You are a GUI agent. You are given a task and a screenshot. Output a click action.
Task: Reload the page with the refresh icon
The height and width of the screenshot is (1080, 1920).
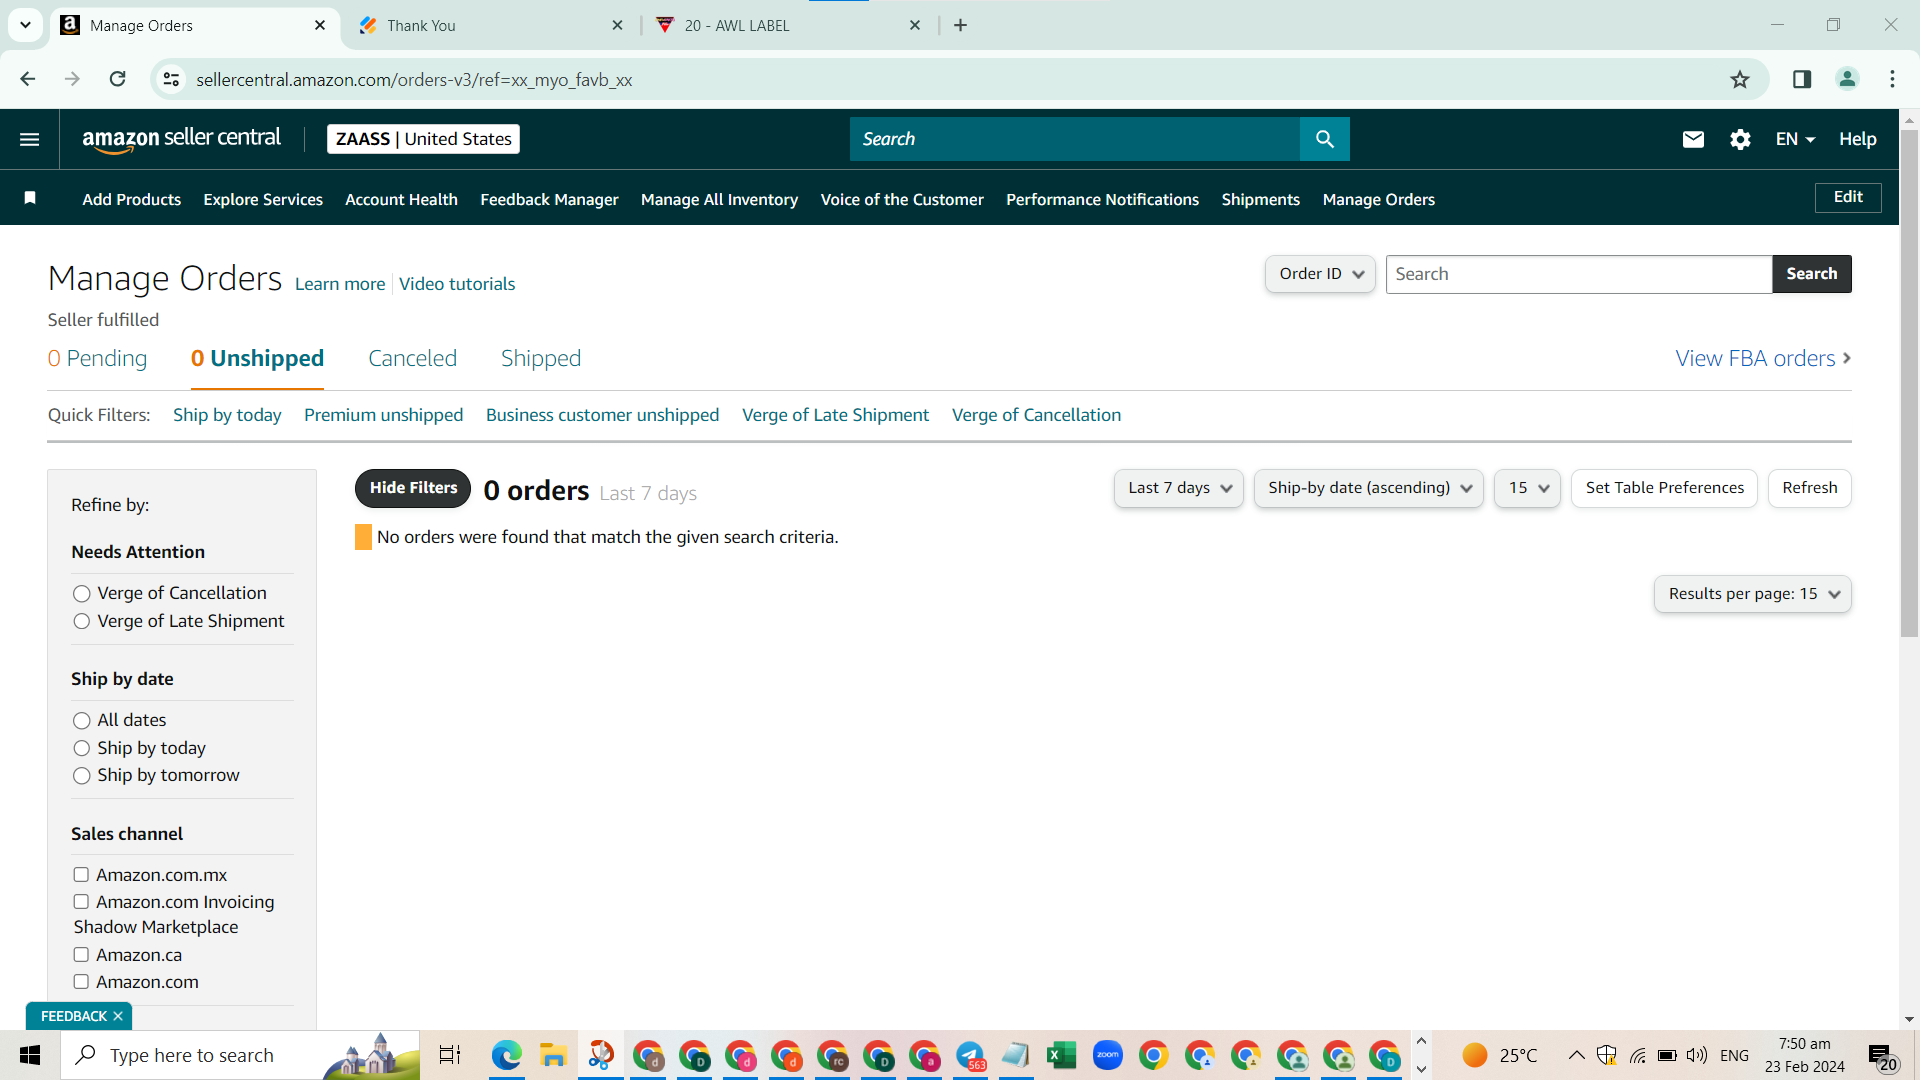pos(118,79)
